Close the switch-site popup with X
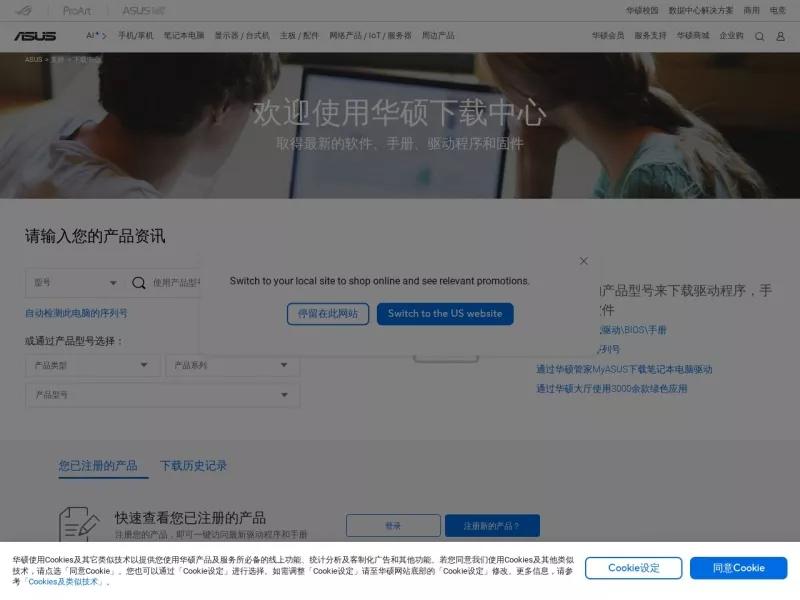This screenshot has height=600, width=800. coord(584,261)
